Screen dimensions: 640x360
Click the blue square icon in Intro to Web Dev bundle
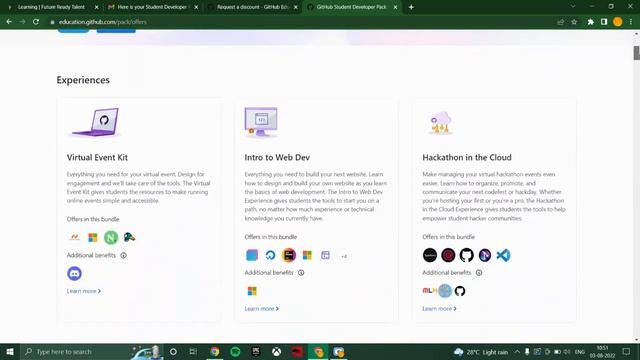click(x=252, y=255)
